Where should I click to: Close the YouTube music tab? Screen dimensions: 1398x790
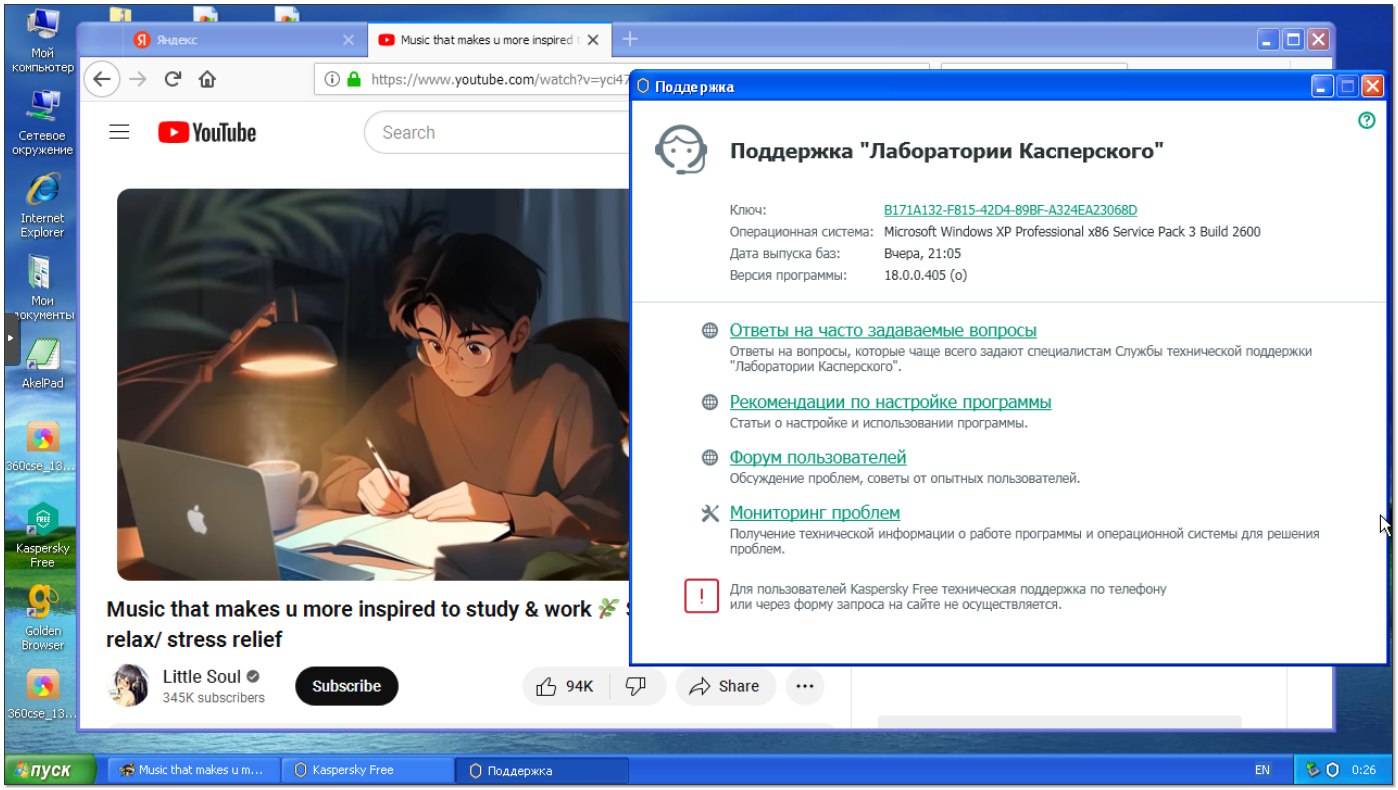coord(594,40)
